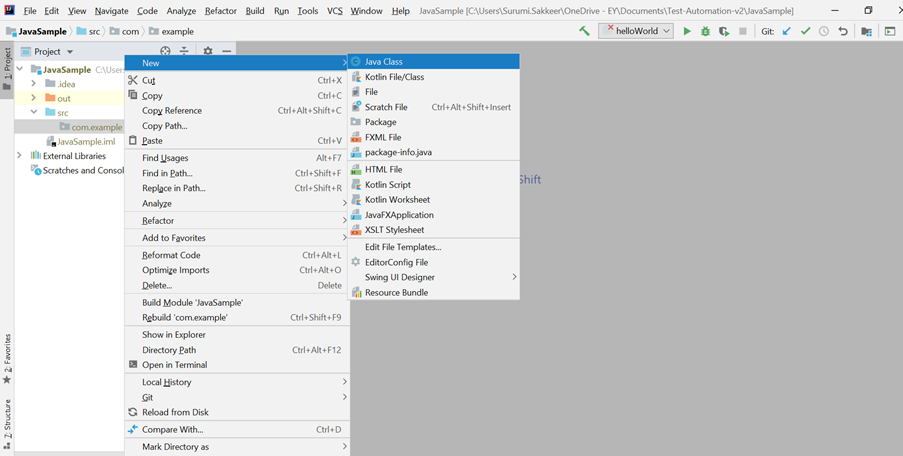Click the Copy icon in context menu
903x456 pixels.
point(133,95)
